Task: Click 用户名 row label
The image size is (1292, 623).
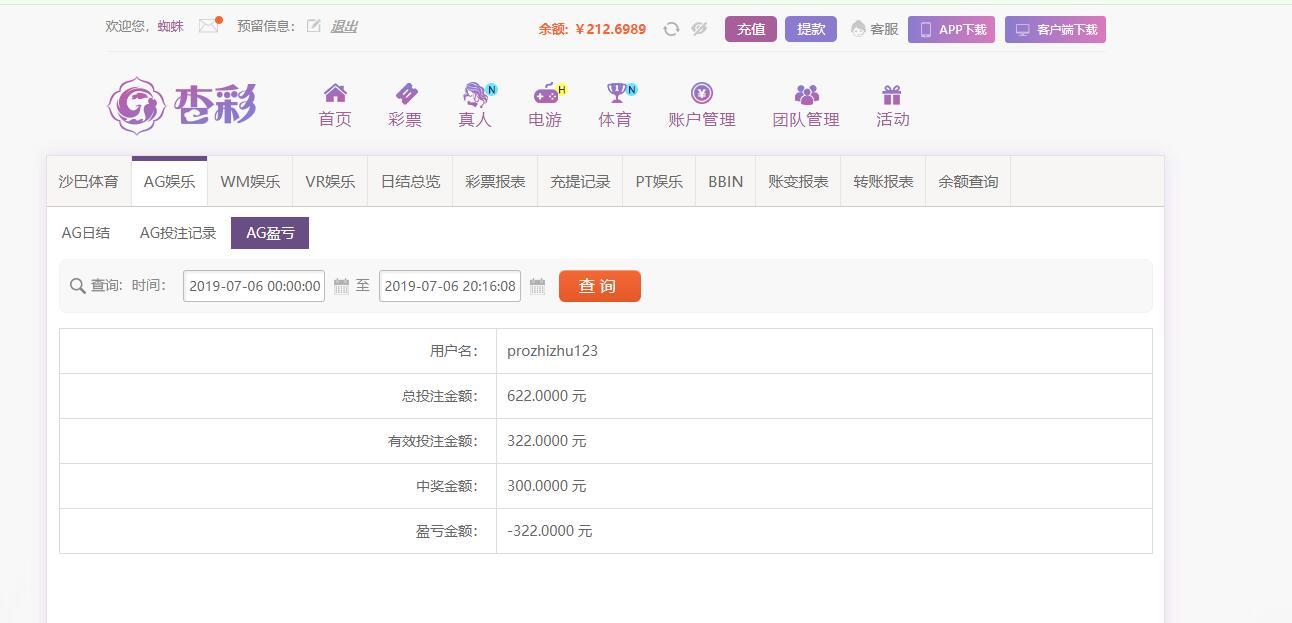Action: pos(454,351)
